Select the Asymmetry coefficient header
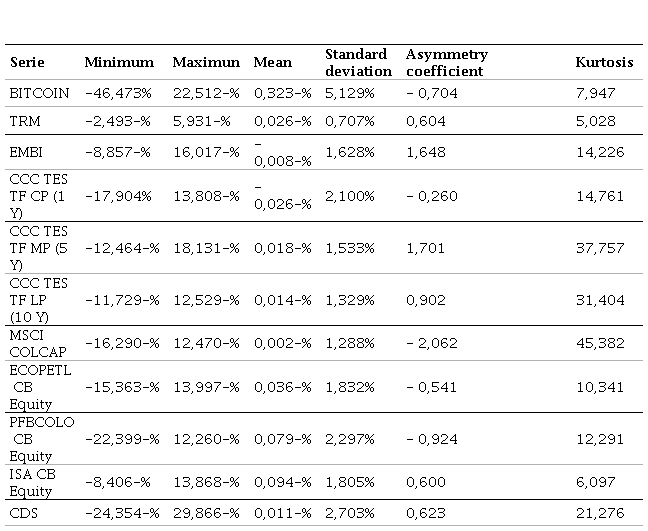 click(447, 62)
